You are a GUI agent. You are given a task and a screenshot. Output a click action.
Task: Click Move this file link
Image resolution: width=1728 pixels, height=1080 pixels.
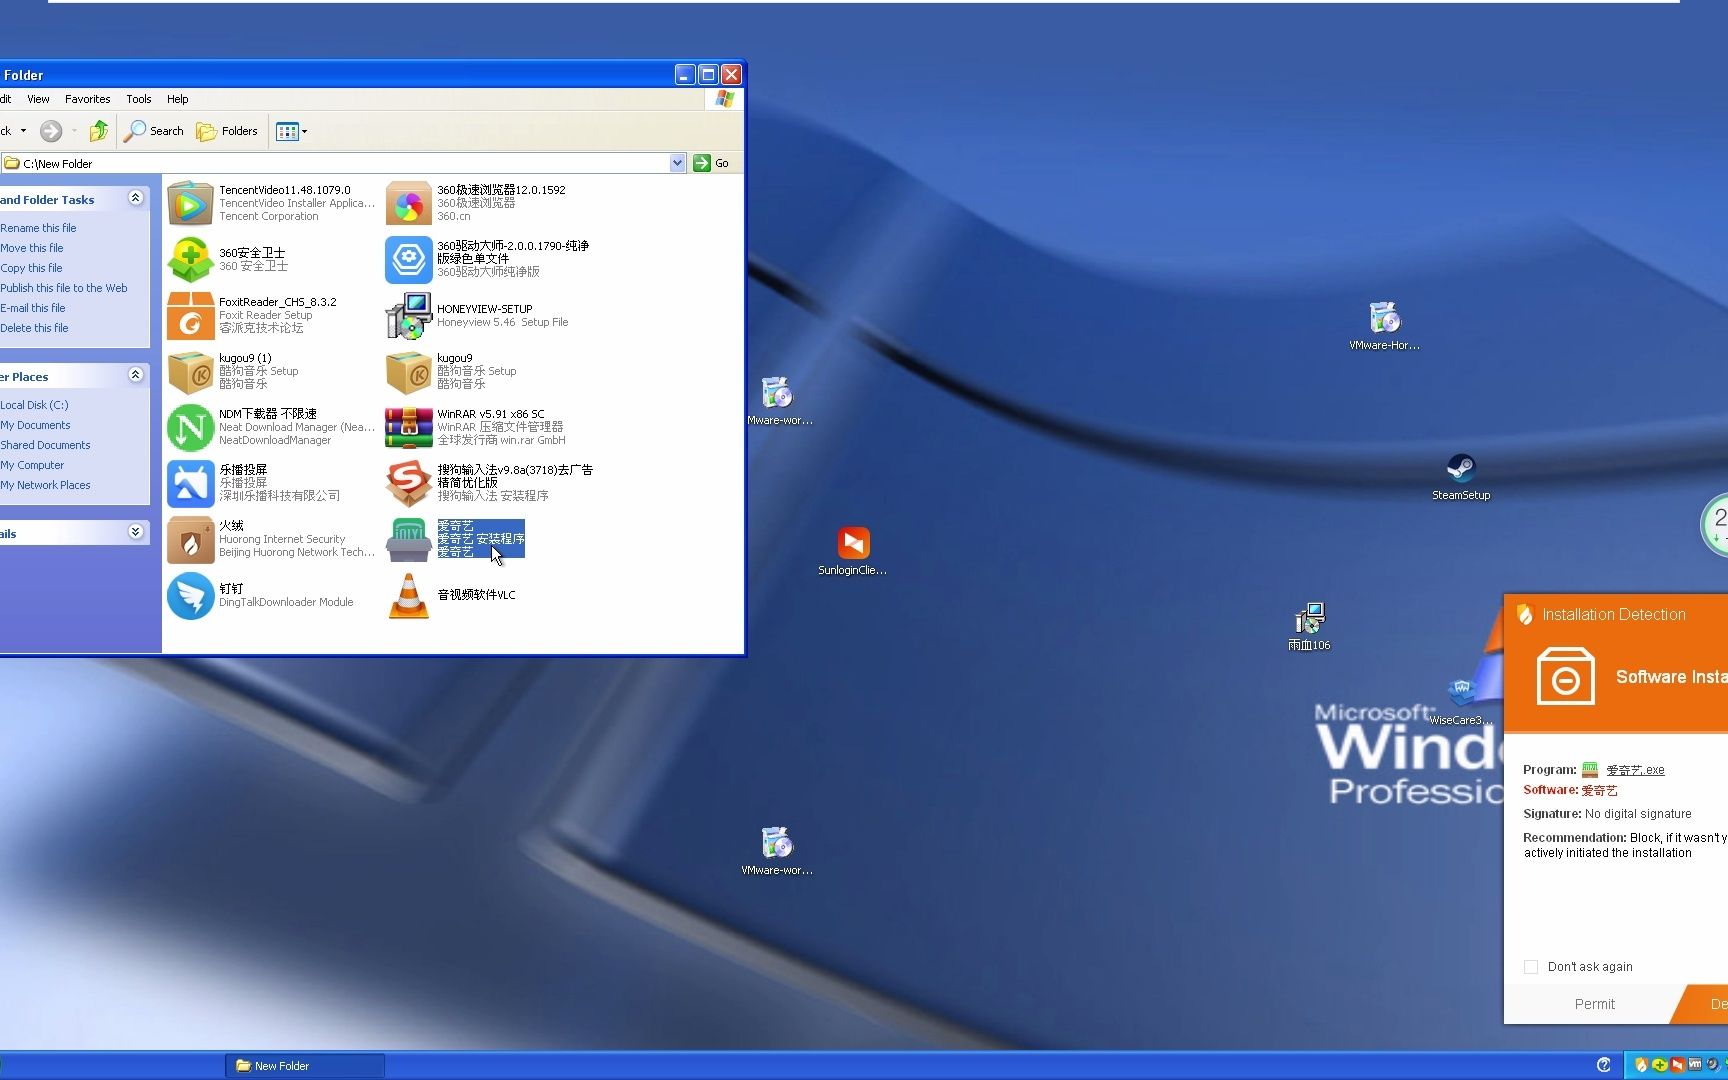point(32,248)
